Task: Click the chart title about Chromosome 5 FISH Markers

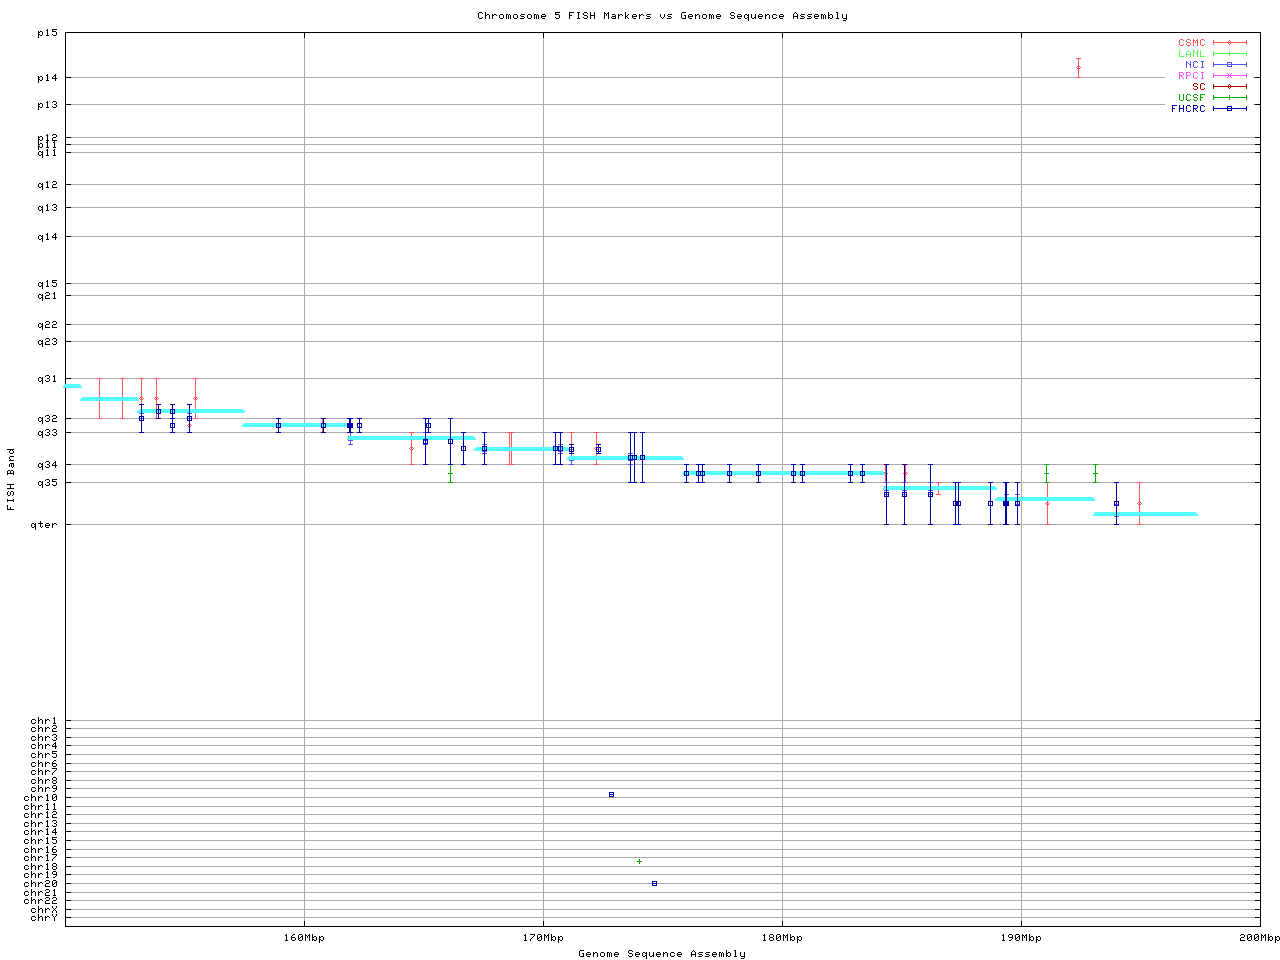Action: [x=662, y=16]
